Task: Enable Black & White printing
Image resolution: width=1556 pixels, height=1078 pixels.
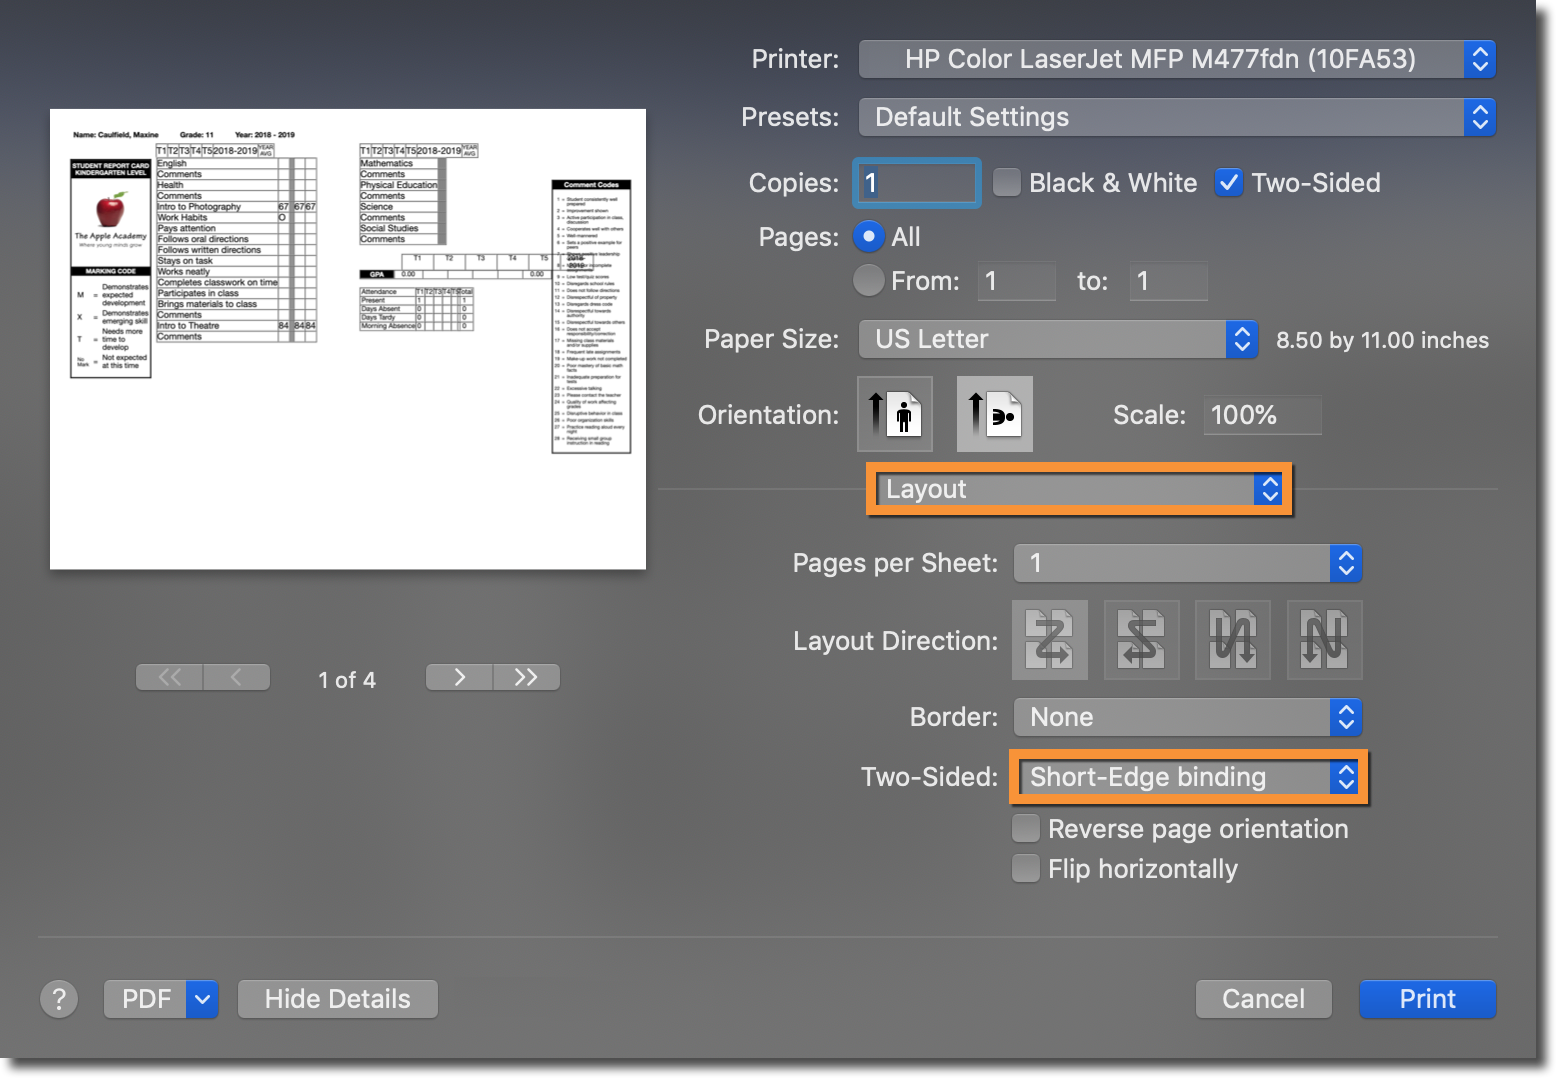Action: (1007, 183)
